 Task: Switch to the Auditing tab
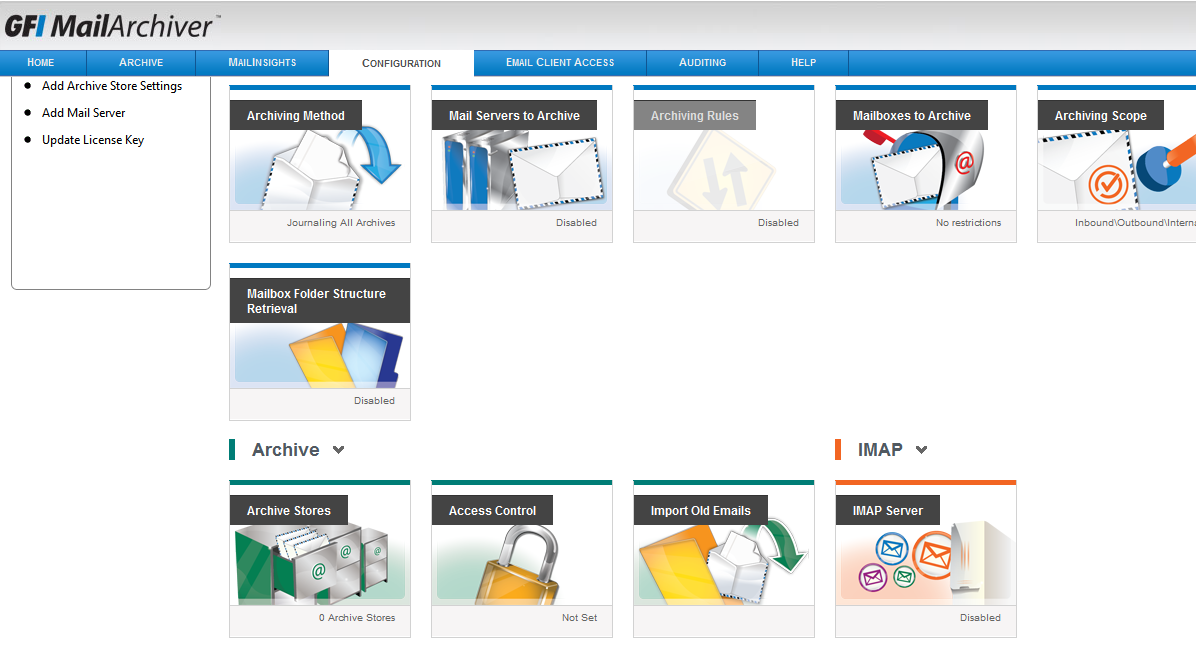coord(702,63)
